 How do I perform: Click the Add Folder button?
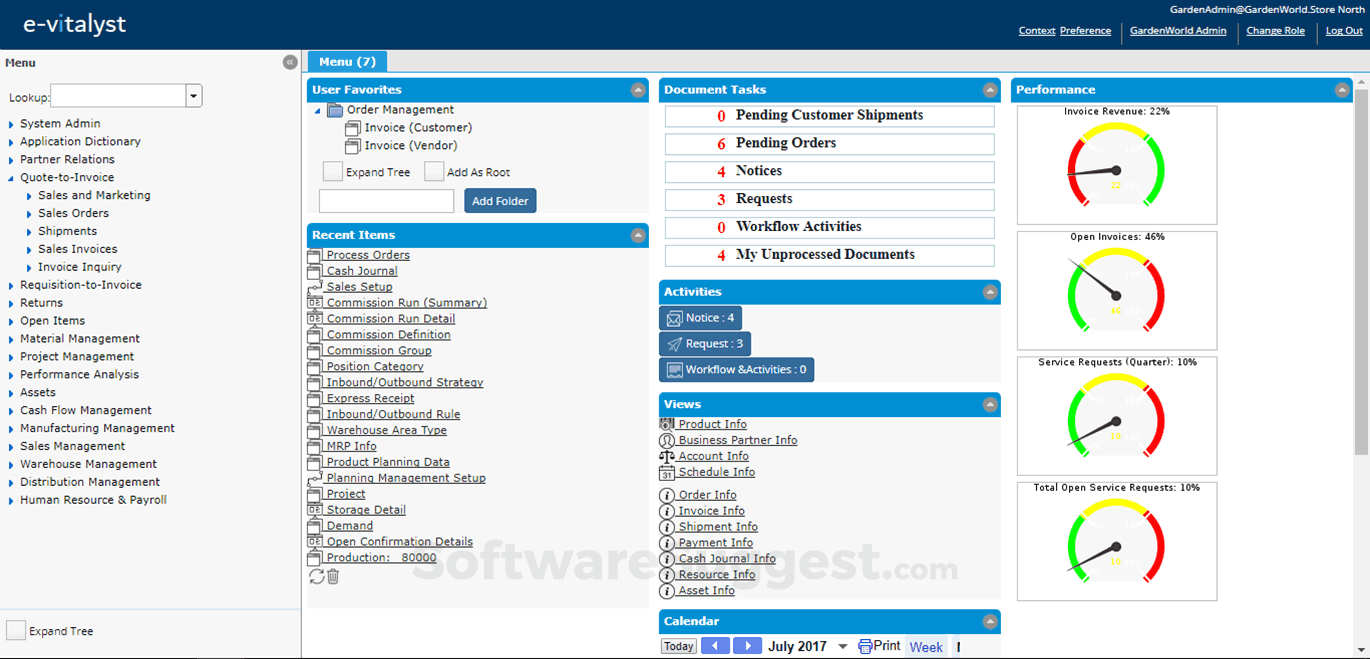pyautogui.click(x=500, y=200)
